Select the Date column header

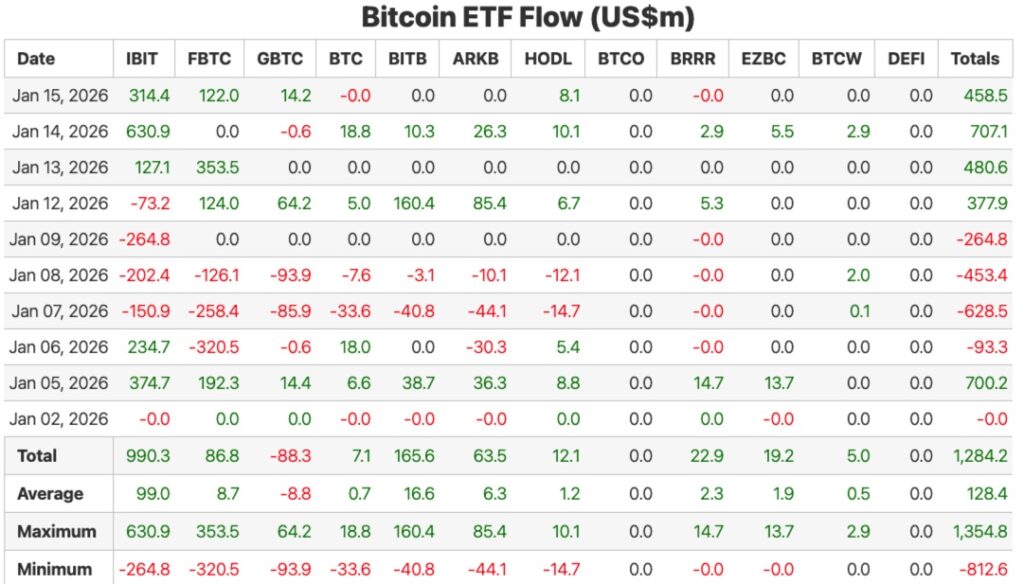(36, 58)
